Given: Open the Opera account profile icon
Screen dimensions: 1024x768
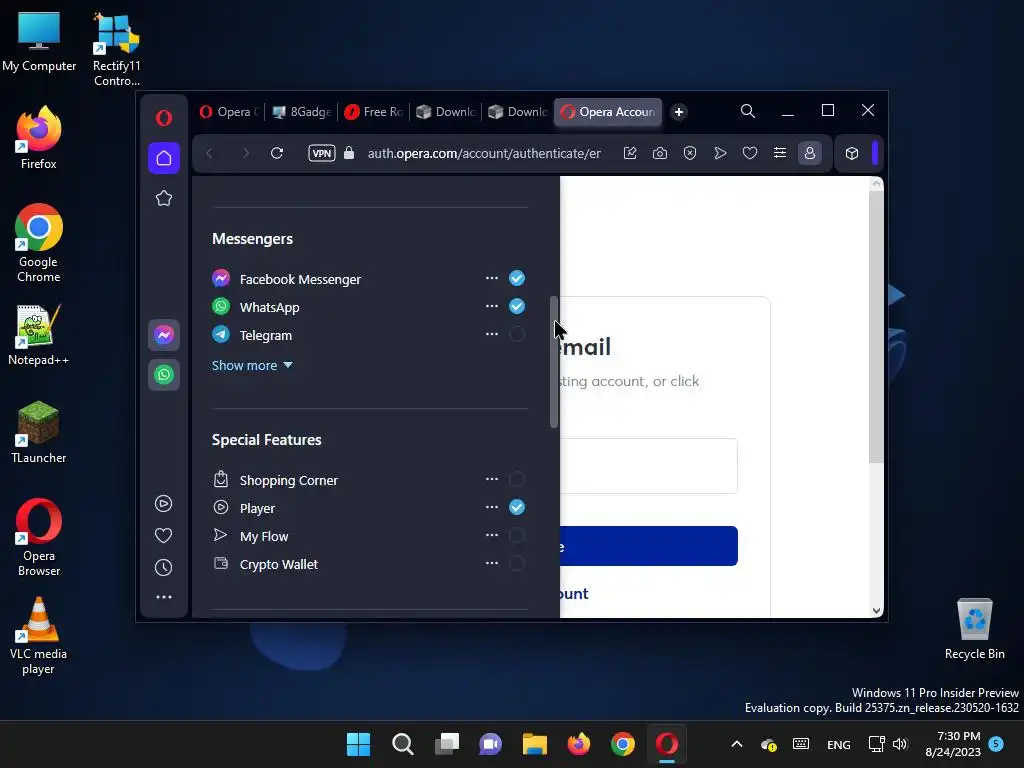Looking at the screenshot, I should pos(810,153).
